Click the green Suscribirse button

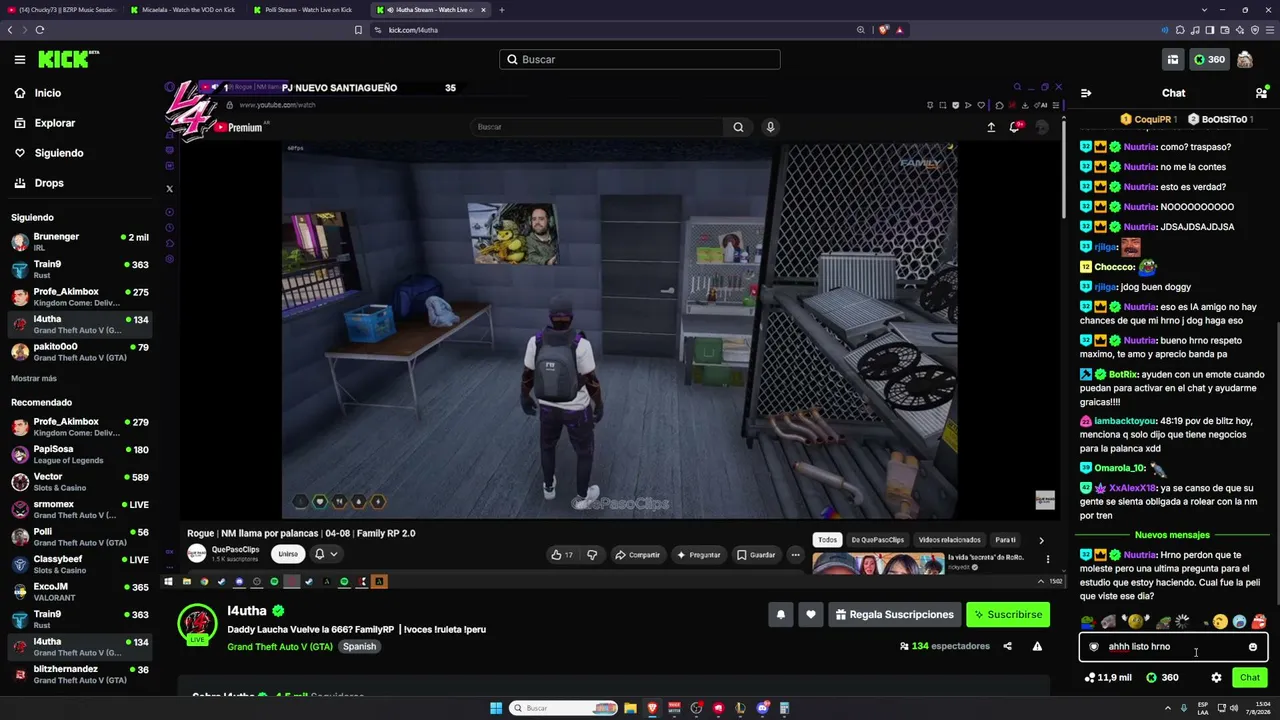coord(1008,615)
